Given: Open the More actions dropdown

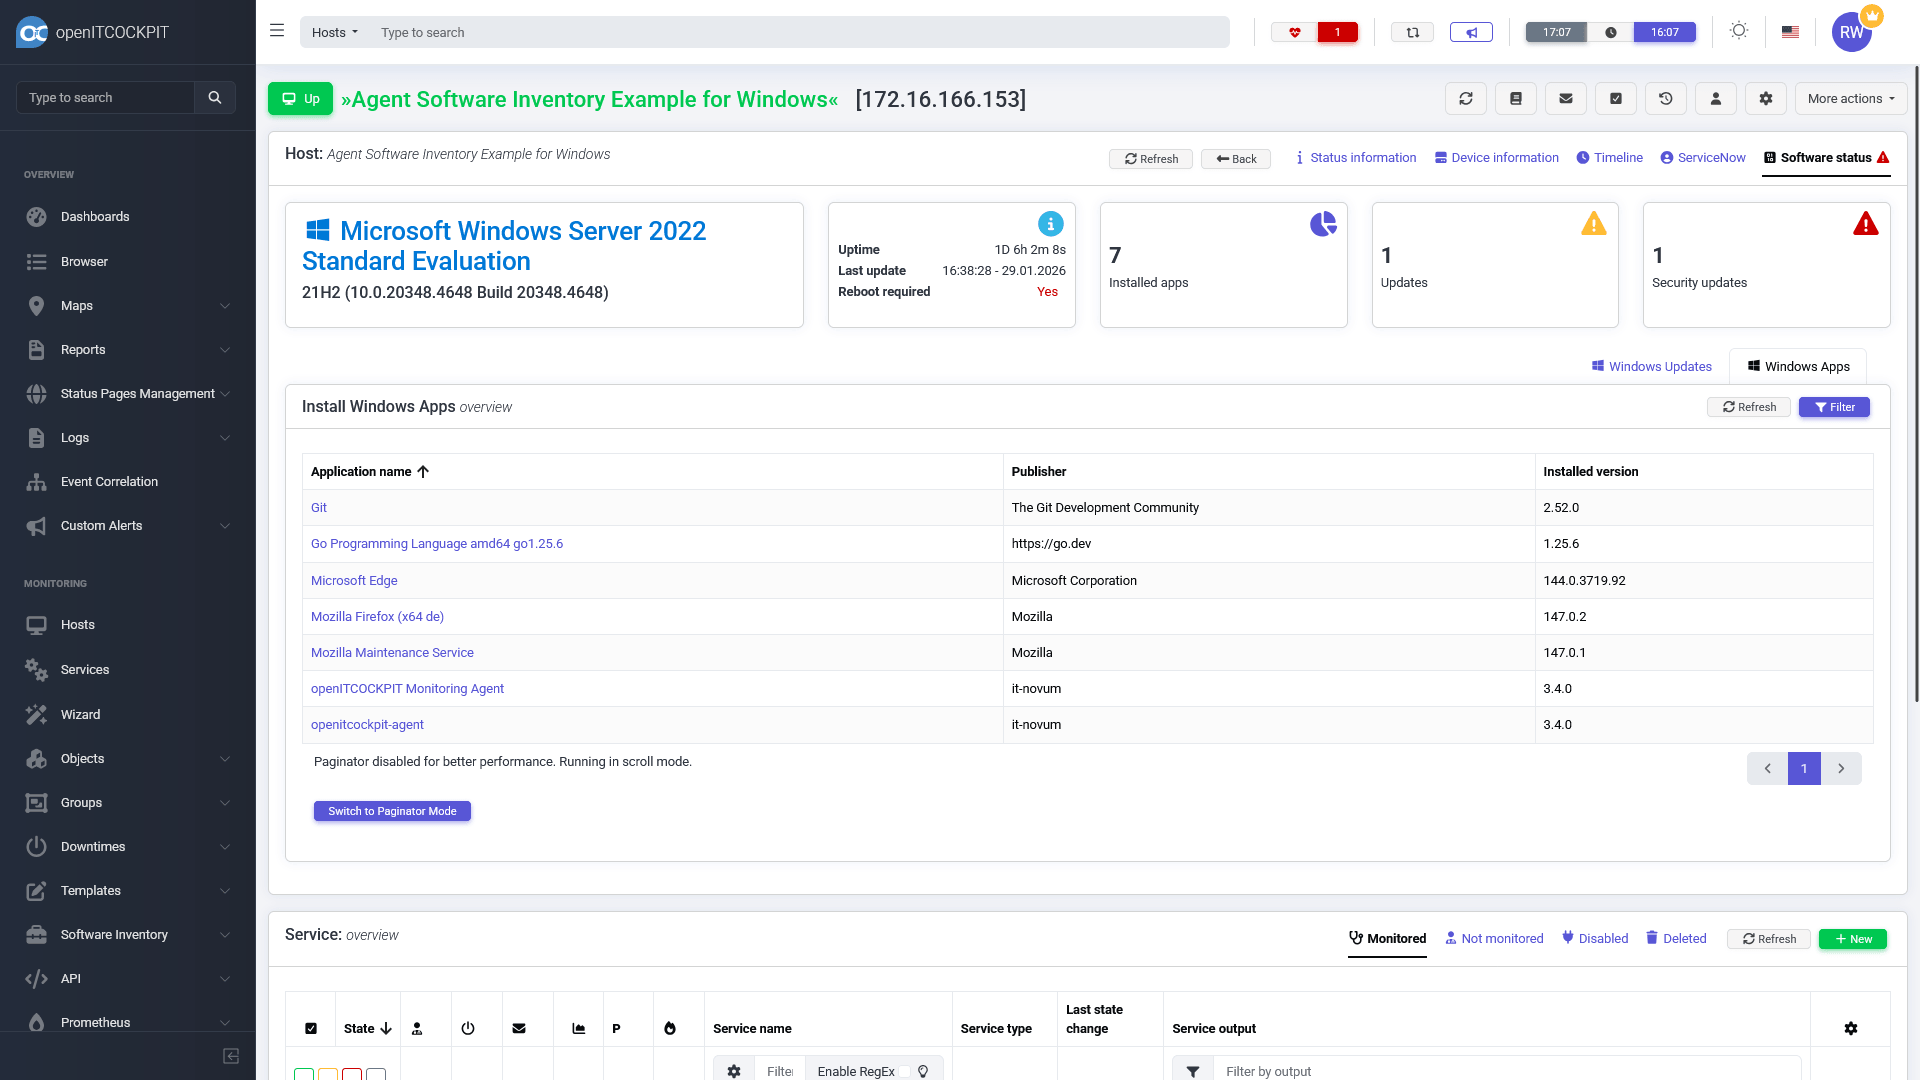Looking at the screenshot, I should [1850, 99].
